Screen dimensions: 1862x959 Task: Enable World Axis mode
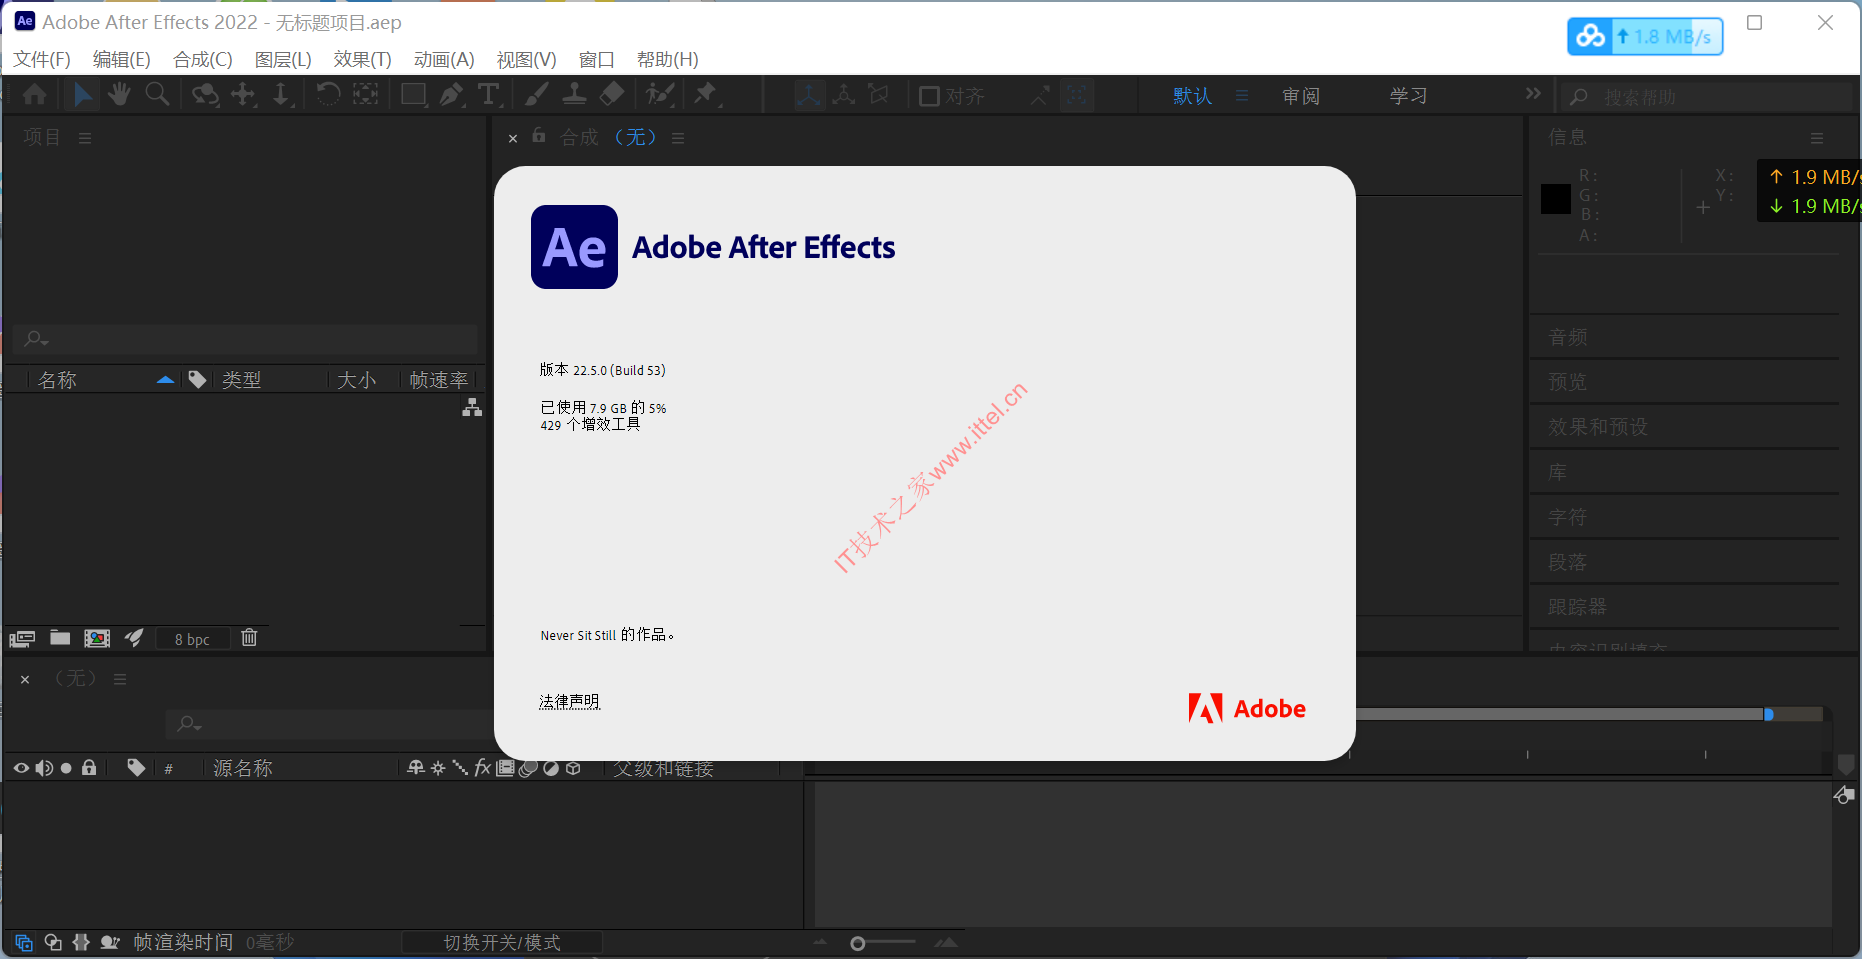[844, 96]
